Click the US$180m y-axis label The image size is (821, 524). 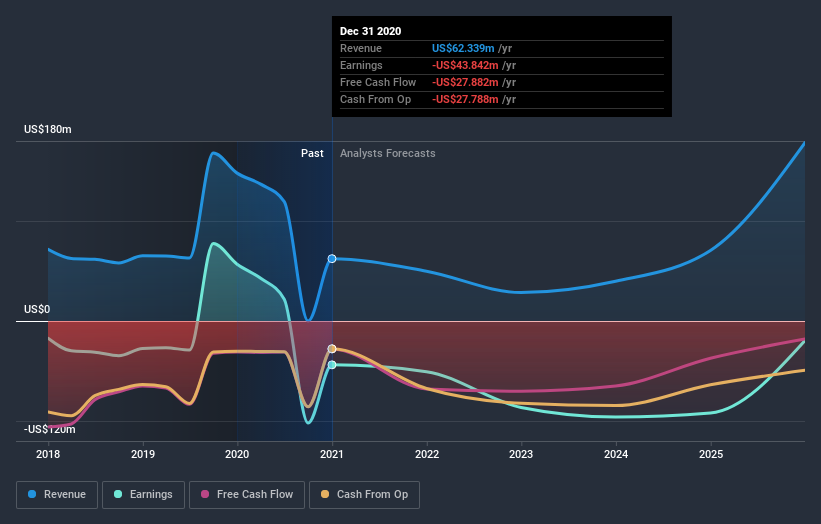tap(48, 129)
